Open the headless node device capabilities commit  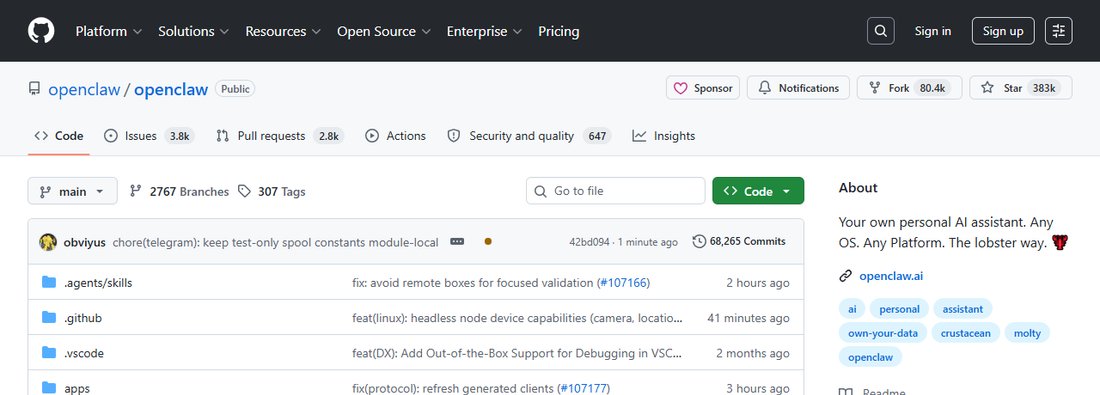[517, 318]
